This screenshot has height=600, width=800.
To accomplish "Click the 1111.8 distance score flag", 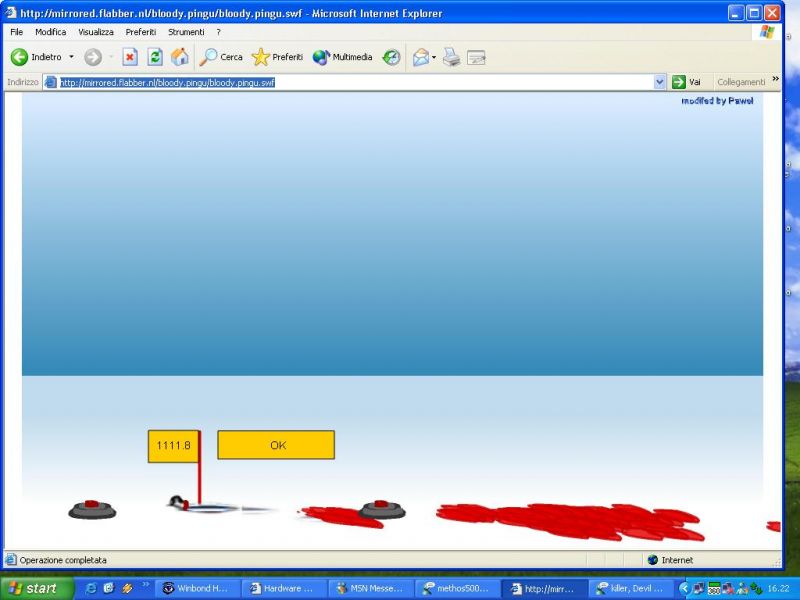I will (173, 446).
